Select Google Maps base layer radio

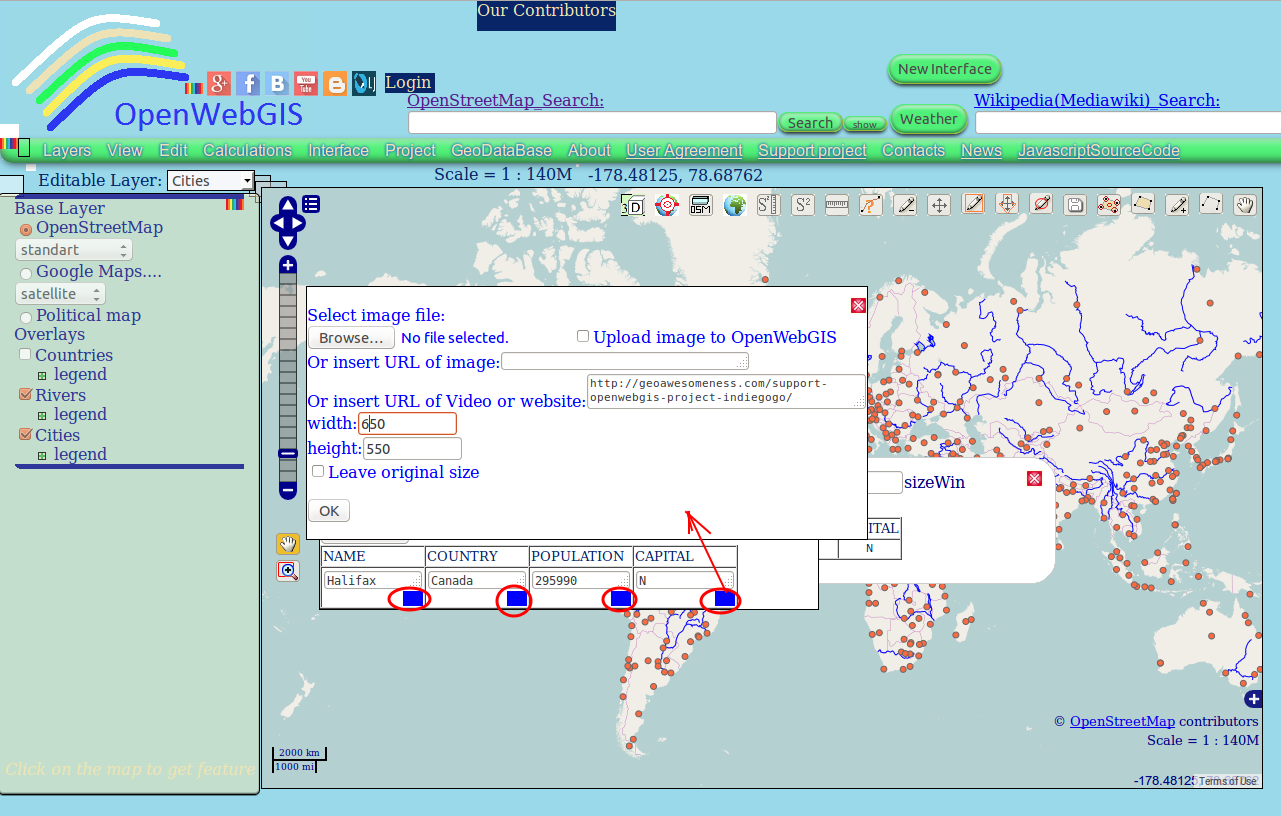[26, 273]
